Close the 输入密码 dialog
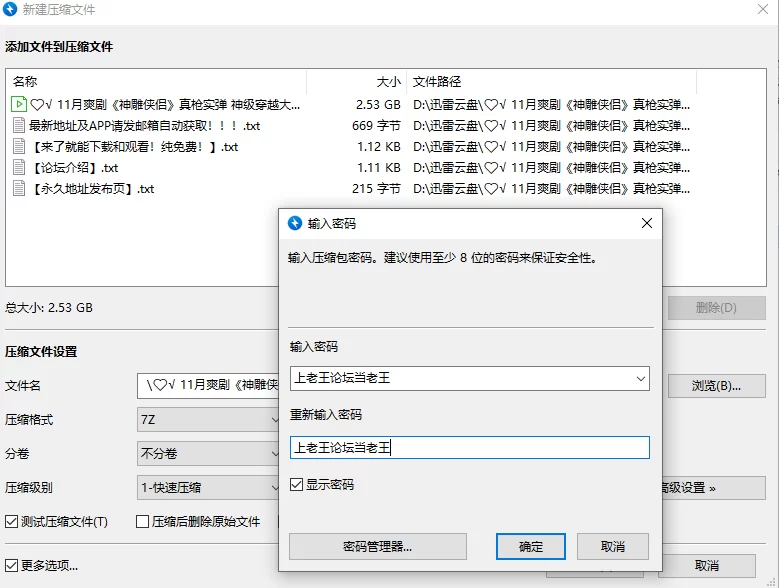The image size is (779, 588). pyautogui.click(x=646, y=223)
